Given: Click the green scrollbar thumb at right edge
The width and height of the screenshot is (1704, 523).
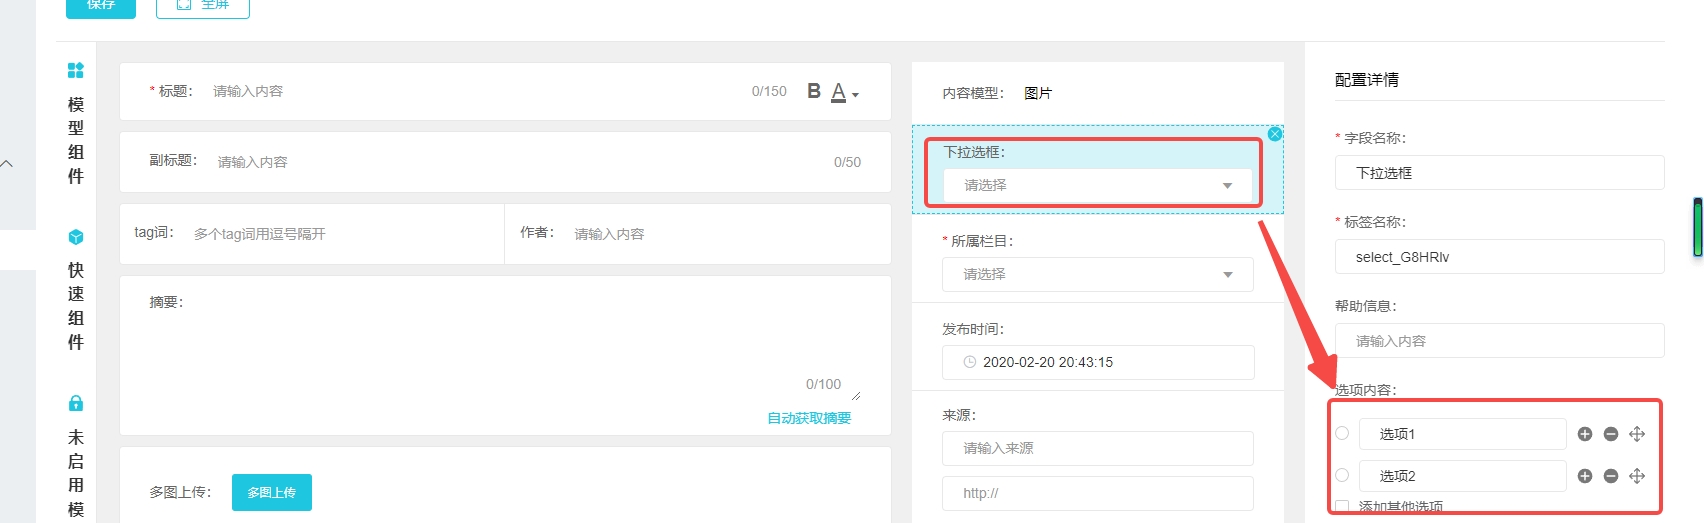Looking at the screenshot, I should click(x=1698, y=227).
